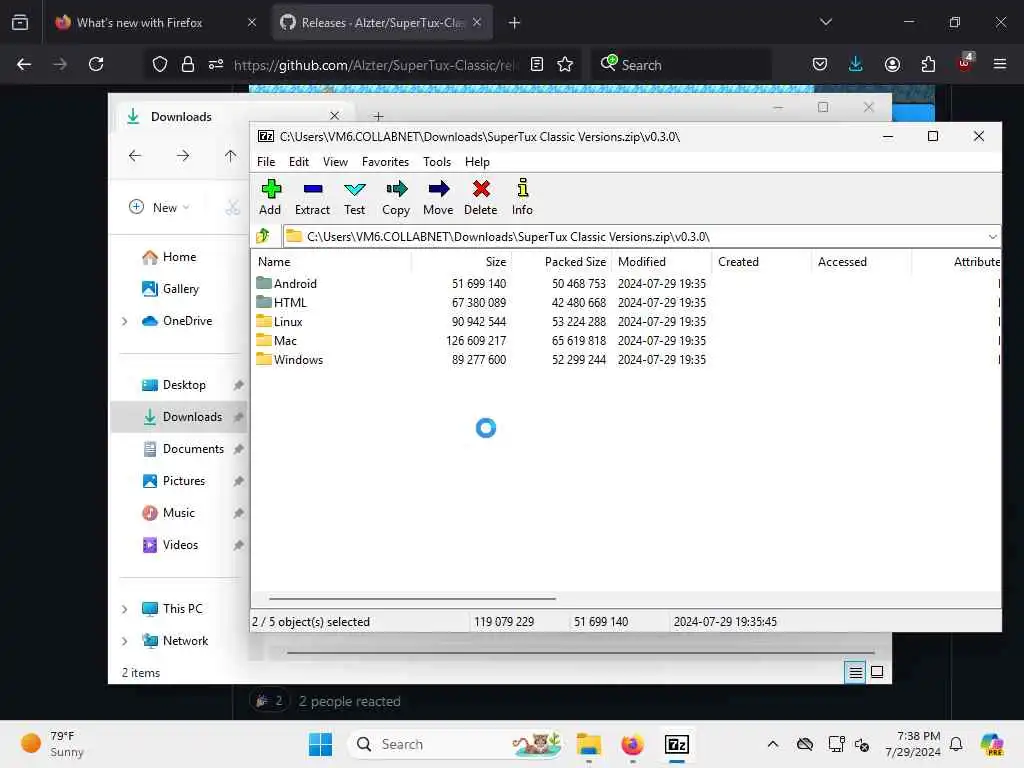Run Test on the archive selection
The width and height of the screenshot is (1024, 768).
tap(355, 197)
